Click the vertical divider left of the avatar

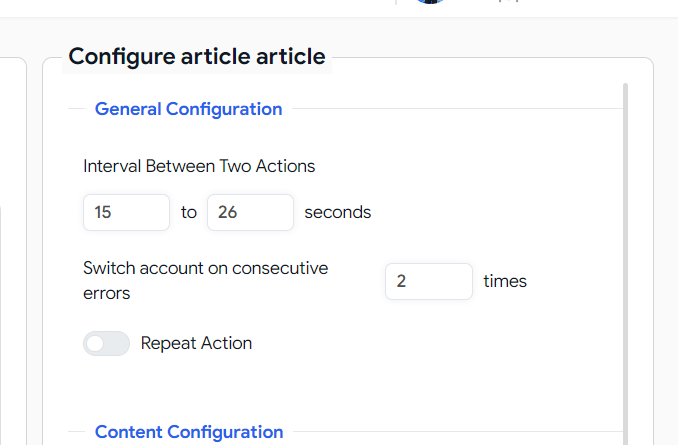[x=396, y=2]
